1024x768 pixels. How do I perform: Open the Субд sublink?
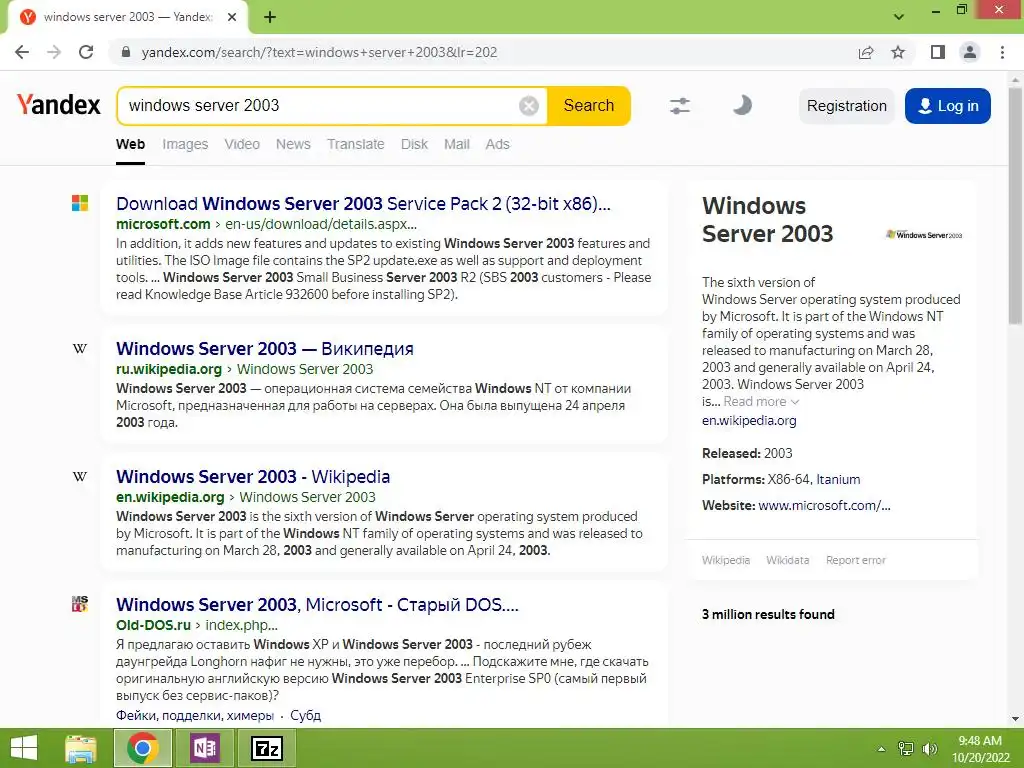(x=305, y=715)
